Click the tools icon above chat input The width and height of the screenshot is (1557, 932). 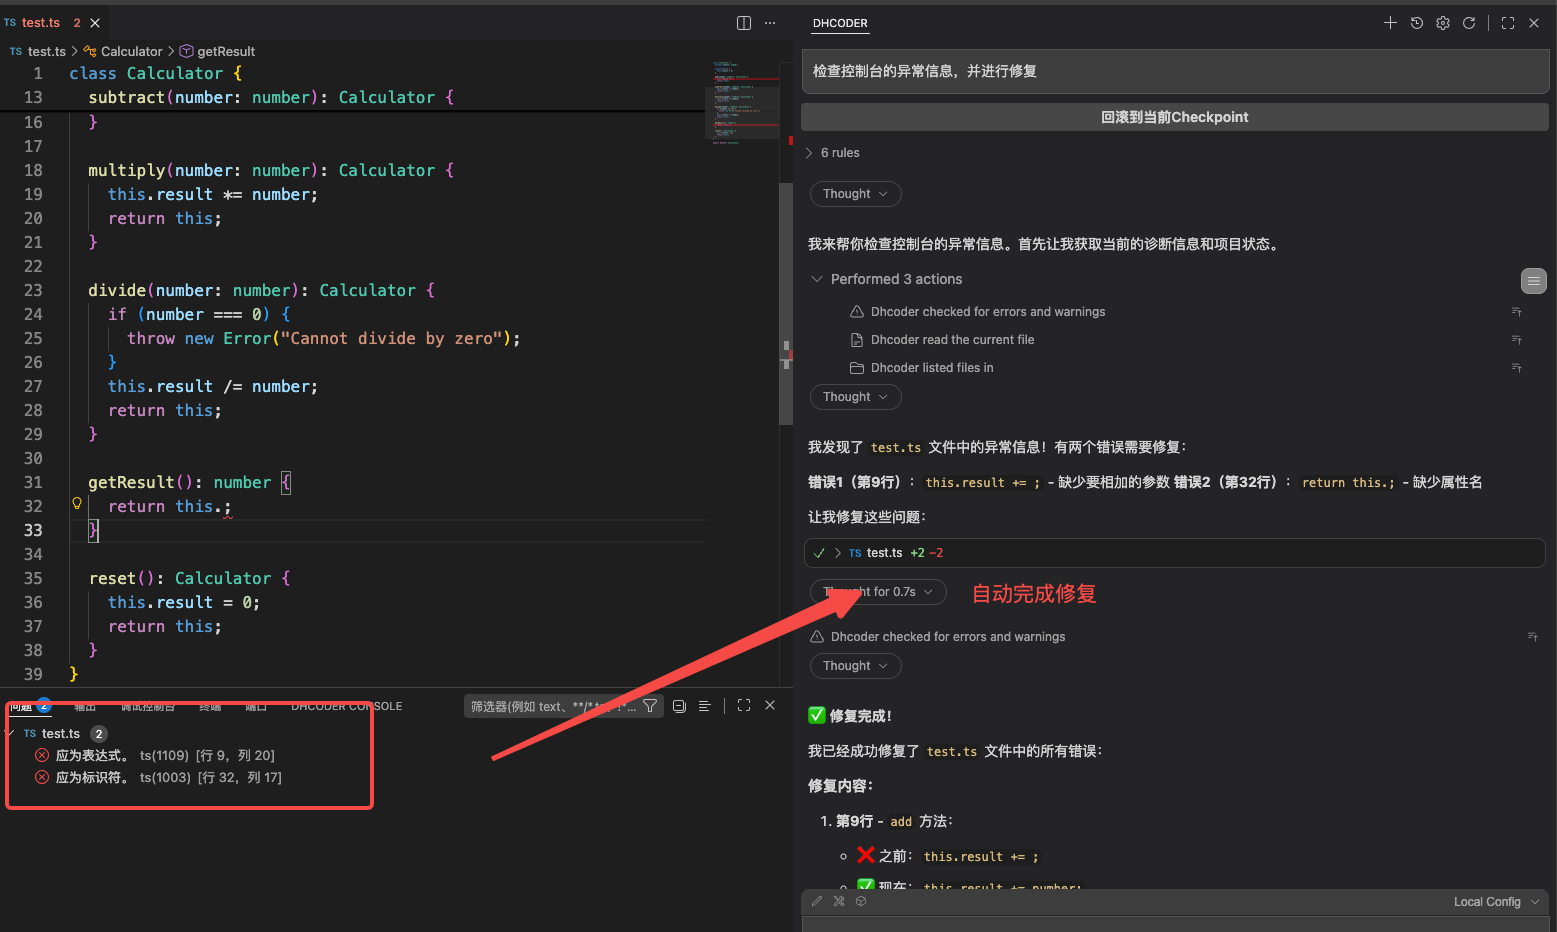(839, 901)
